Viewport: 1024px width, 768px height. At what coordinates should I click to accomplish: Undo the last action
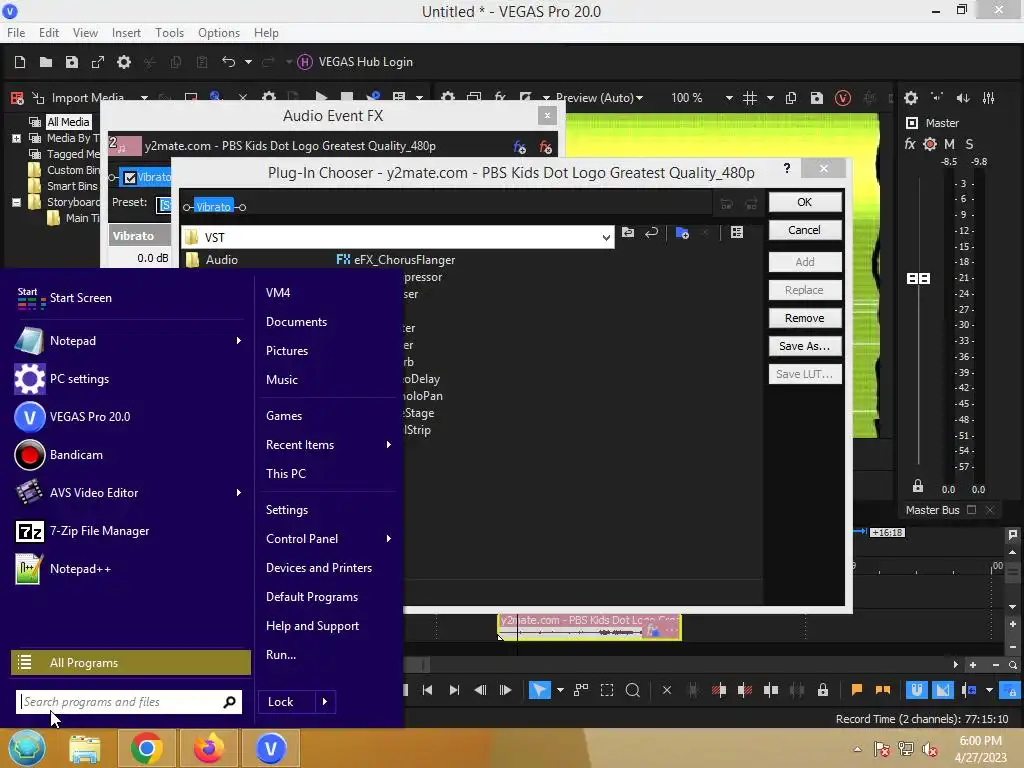point(229,62)
